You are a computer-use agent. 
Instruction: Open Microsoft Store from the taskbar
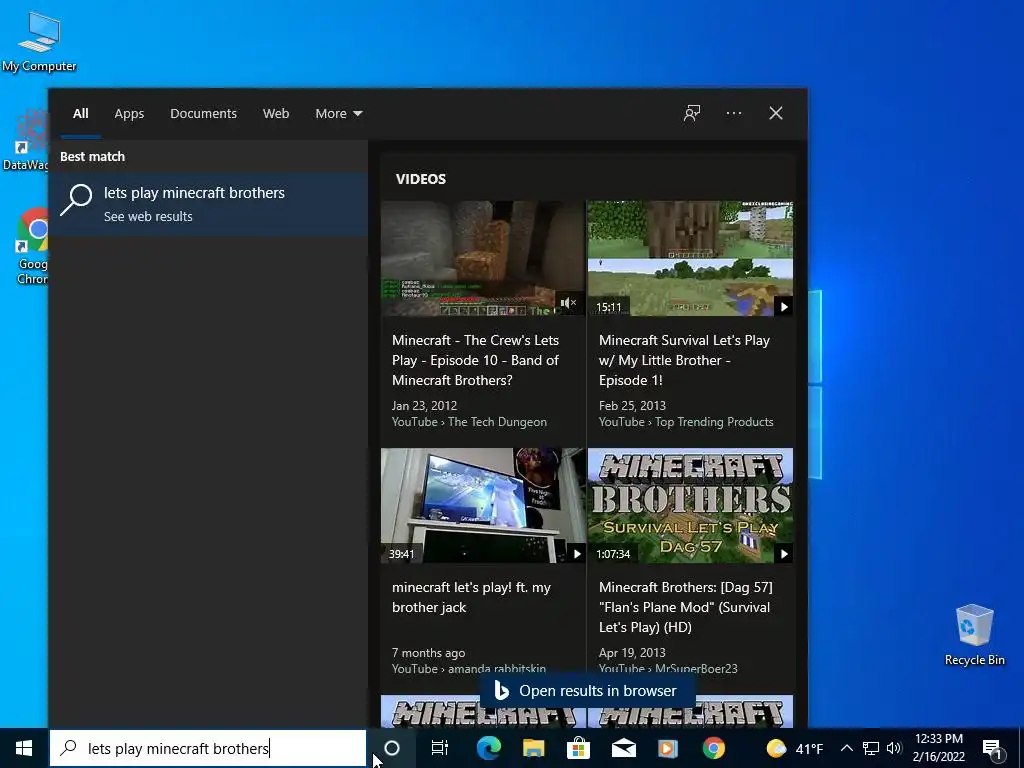578,748
